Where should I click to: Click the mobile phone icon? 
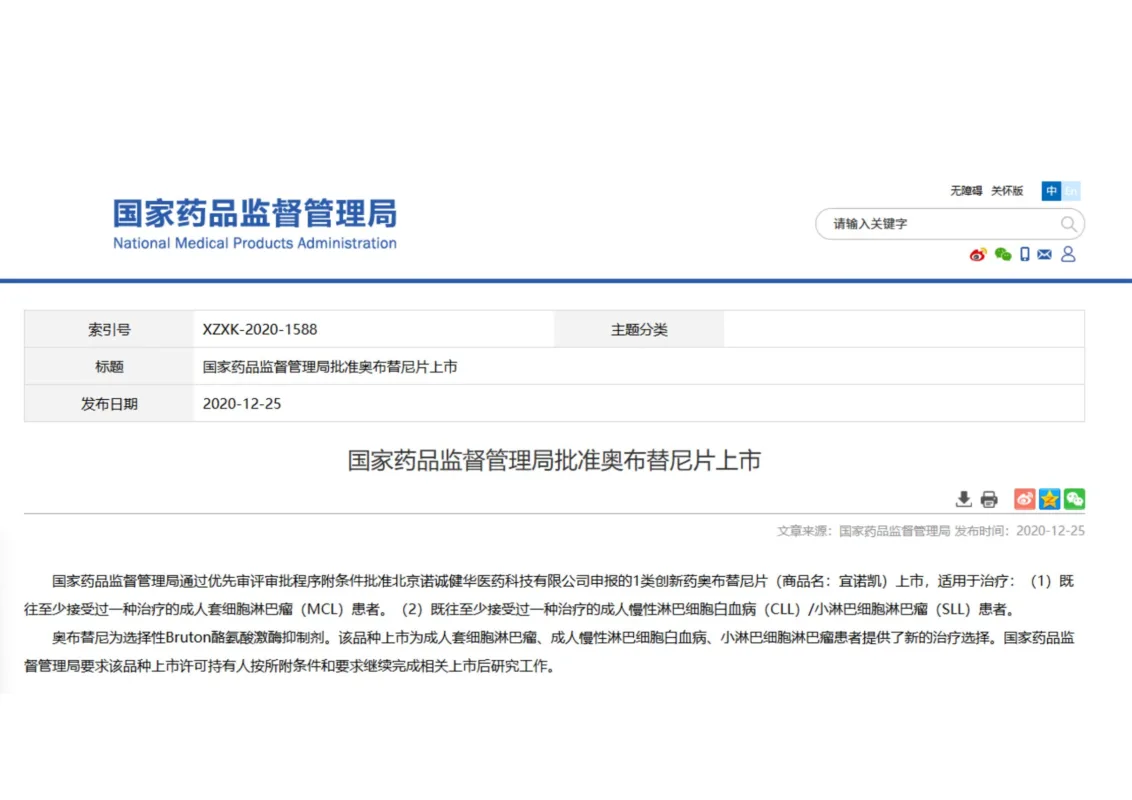(x=1025, y=255)
